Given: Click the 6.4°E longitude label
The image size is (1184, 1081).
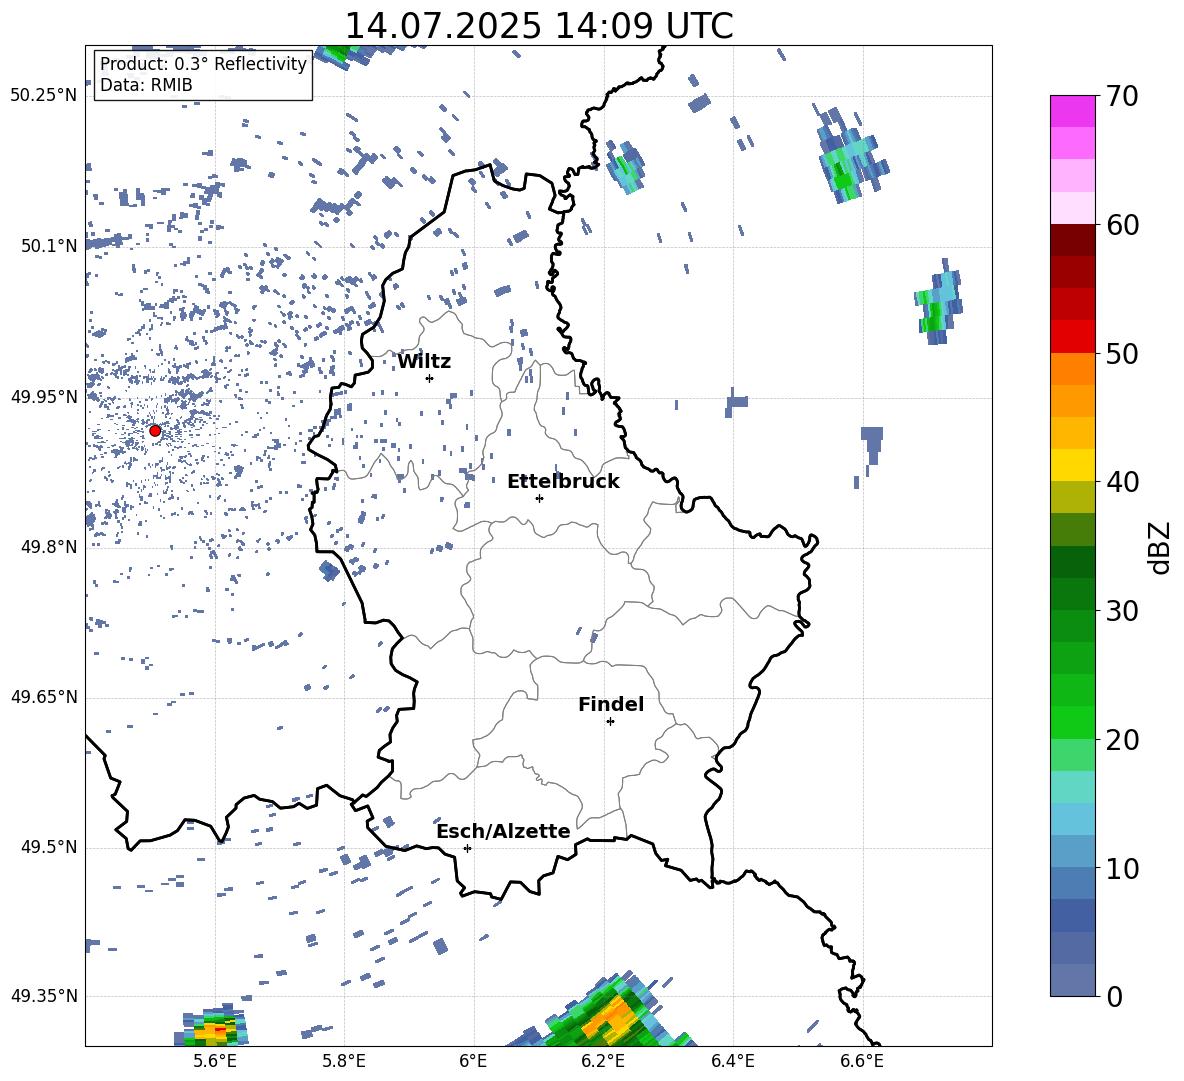Looking at the screenshot, I should pyautogui.click(x=732, y=1061).
